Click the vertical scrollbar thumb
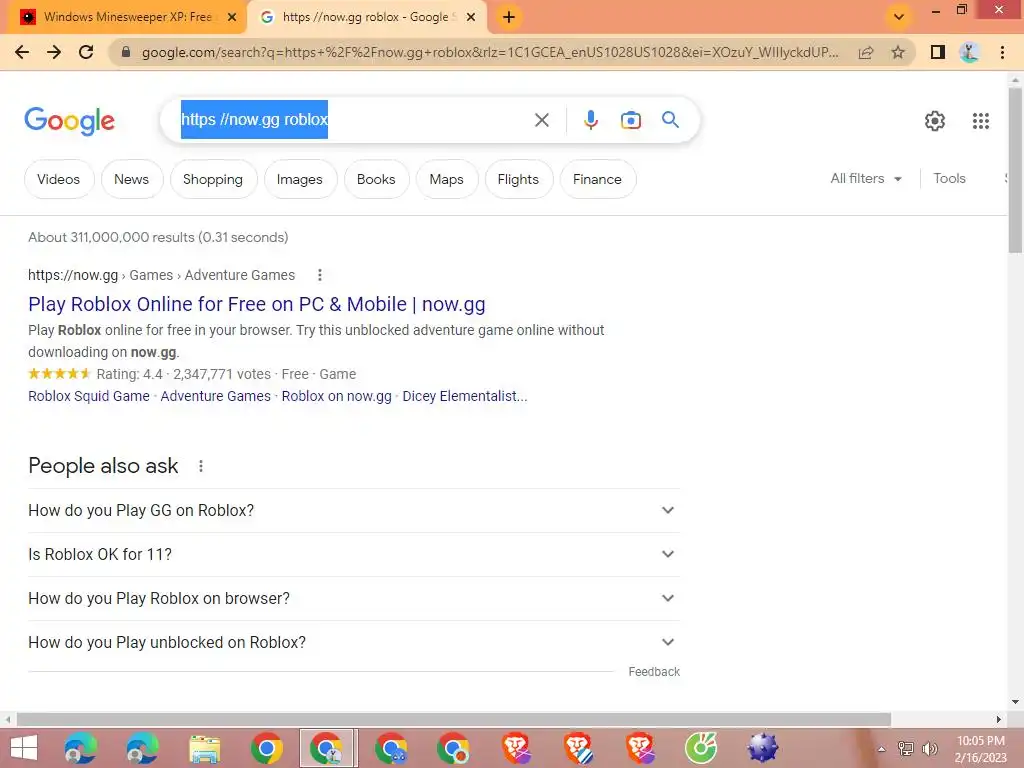This screenshot has width=1024, height=768. tap(1015, 170)
